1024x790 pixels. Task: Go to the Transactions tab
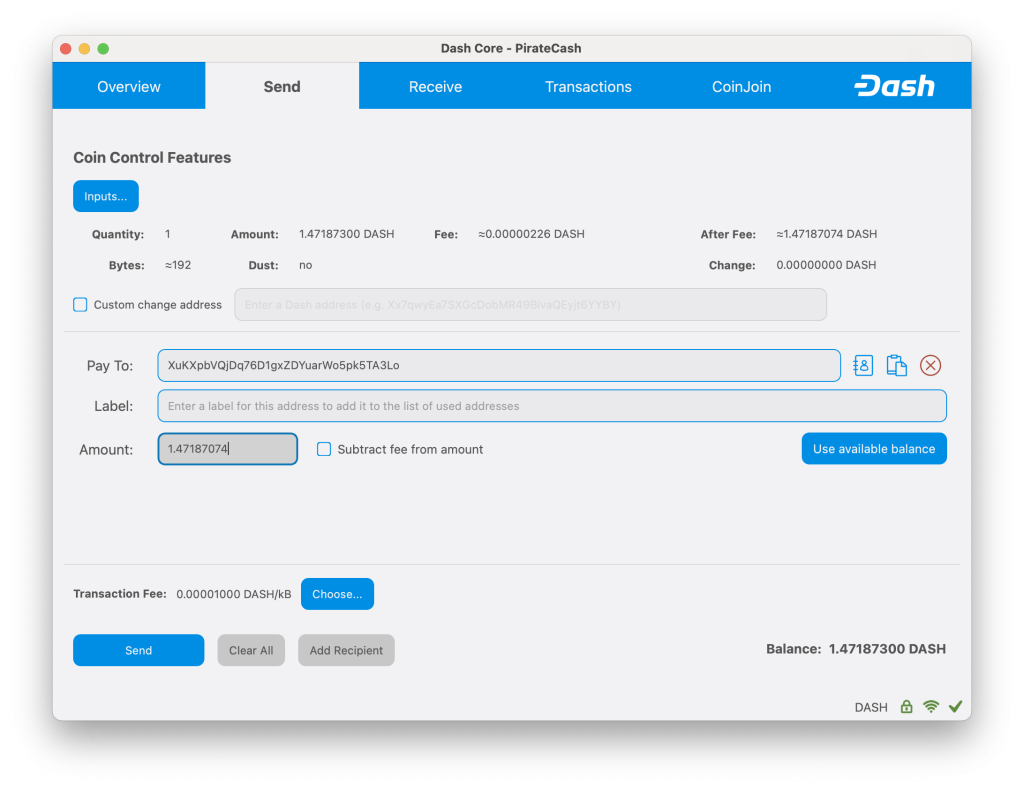(588, 86)
